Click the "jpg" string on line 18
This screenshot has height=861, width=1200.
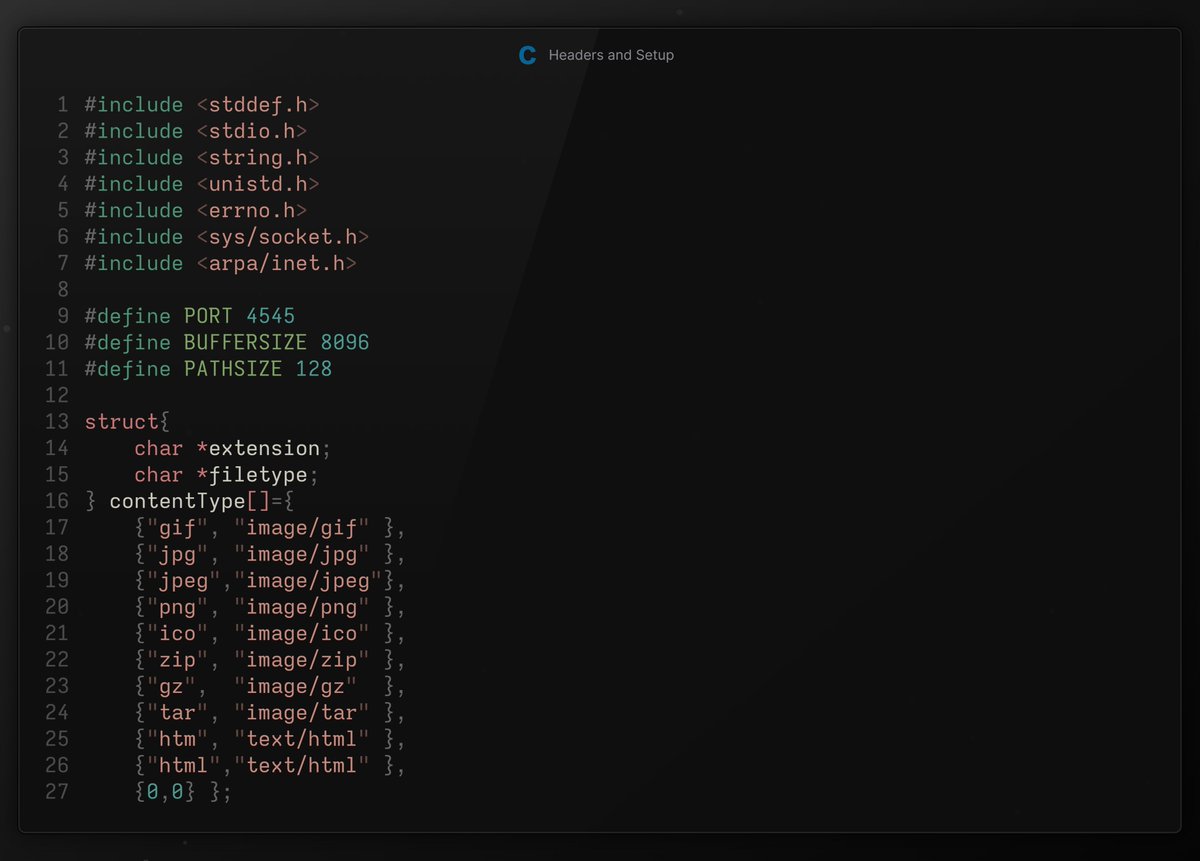177,554
